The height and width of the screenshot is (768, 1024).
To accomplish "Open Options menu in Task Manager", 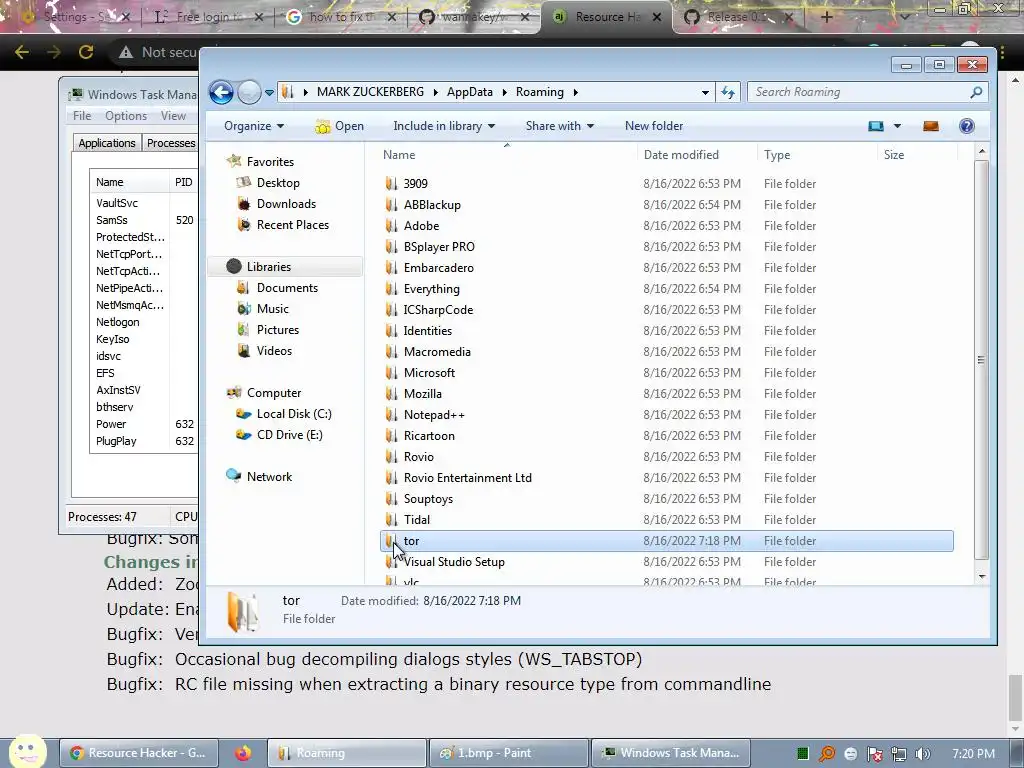I will (126, 116).
